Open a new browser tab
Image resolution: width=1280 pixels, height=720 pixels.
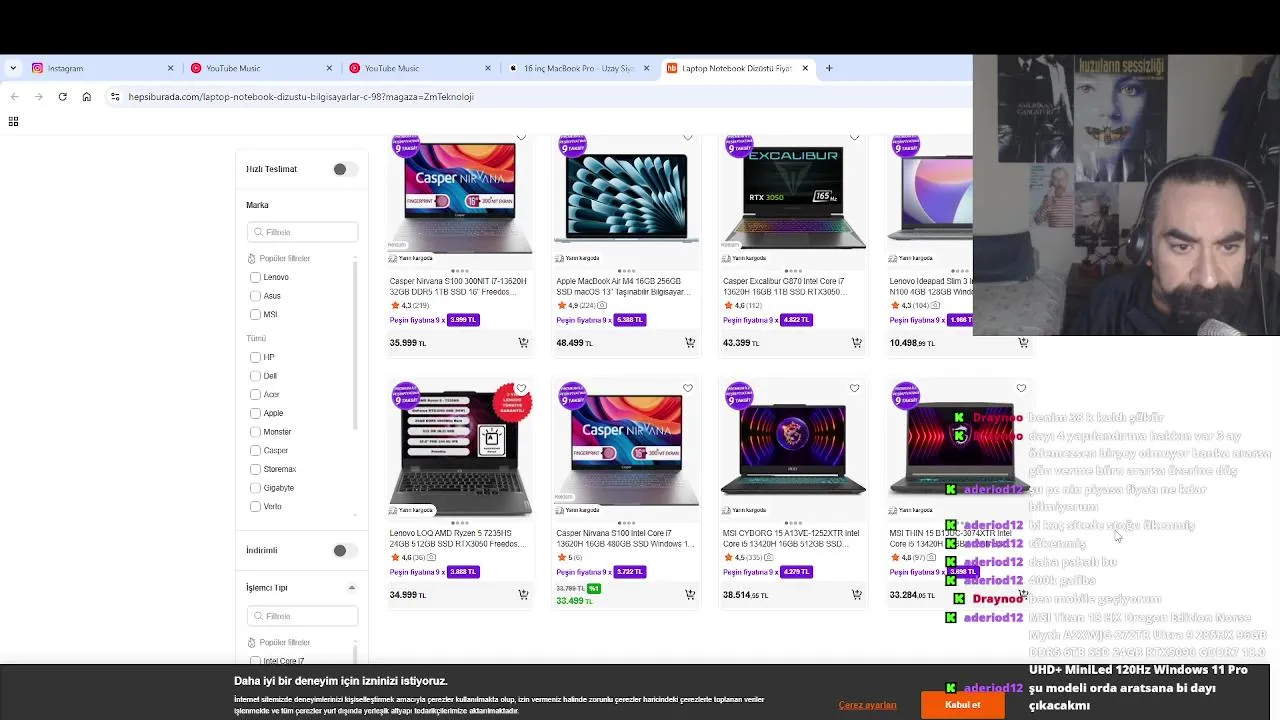[829, 68]
